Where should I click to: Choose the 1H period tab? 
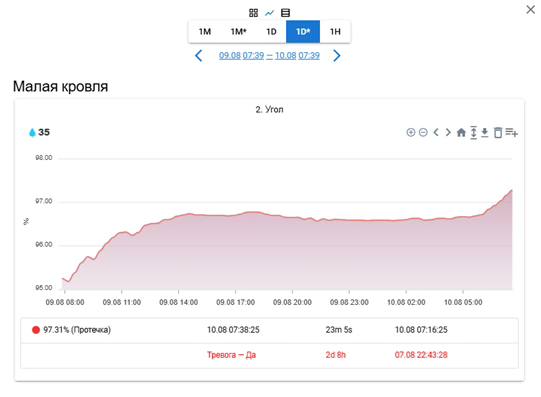[335, 32]
